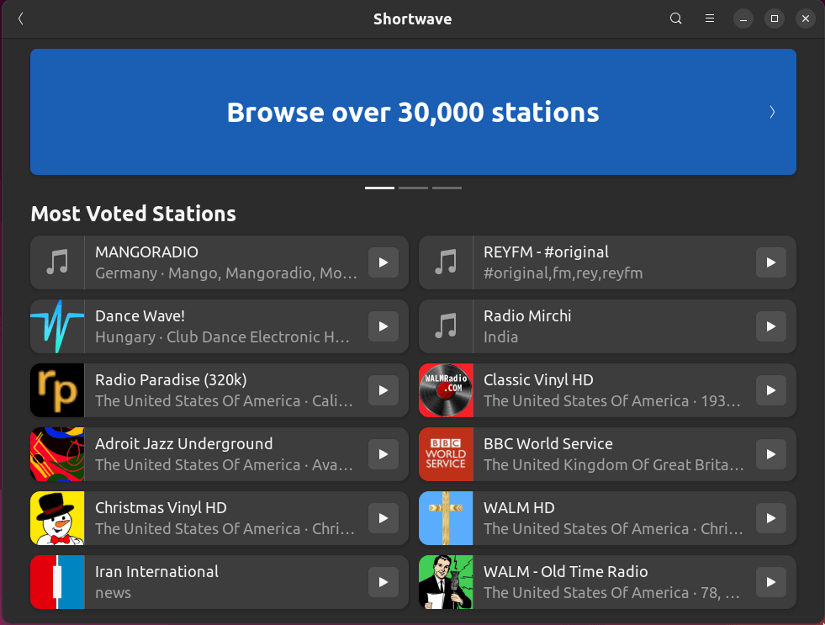Play the Christmas Vinyl HD station
This screenshot has height=625, width=825.
383,518
